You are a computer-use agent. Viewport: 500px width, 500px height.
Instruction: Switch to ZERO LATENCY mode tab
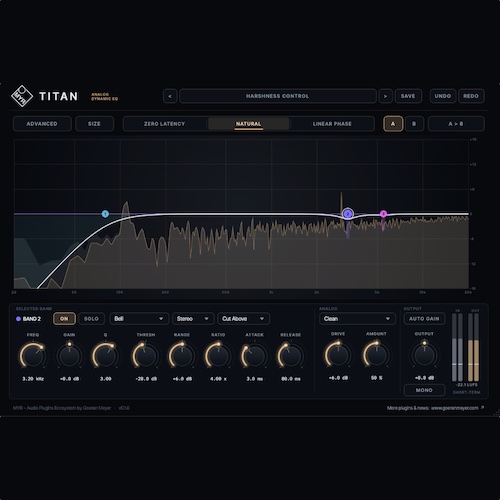click(x=164, y=124)
